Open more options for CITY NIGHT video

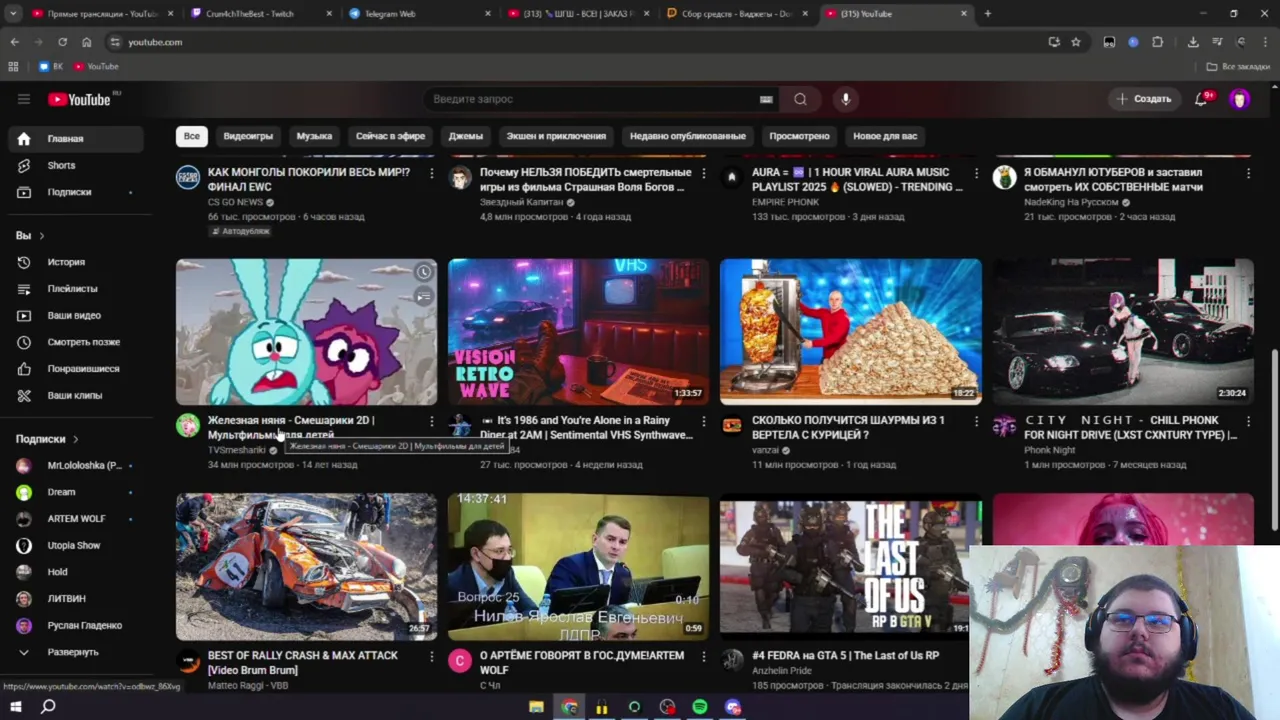pos(1248,422)
